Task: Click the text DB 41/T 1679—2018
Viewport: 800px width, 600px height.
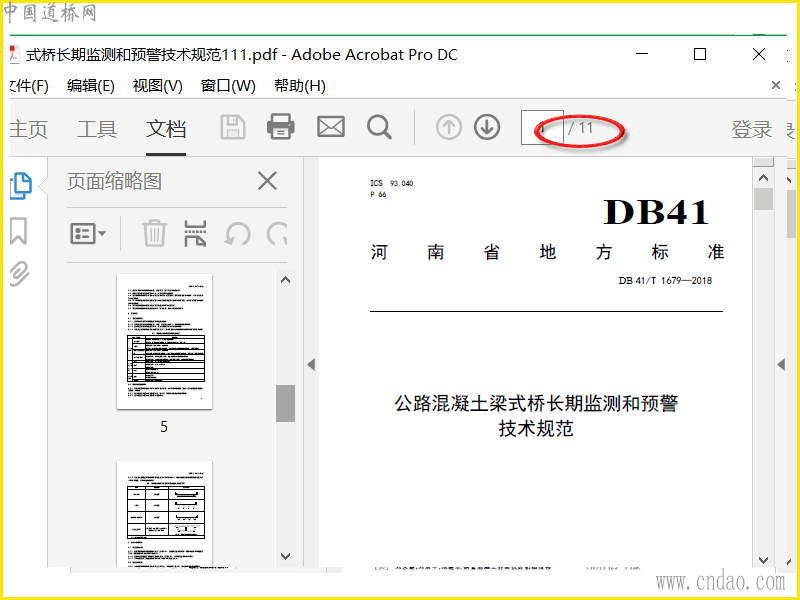Action: pos(665,281)
